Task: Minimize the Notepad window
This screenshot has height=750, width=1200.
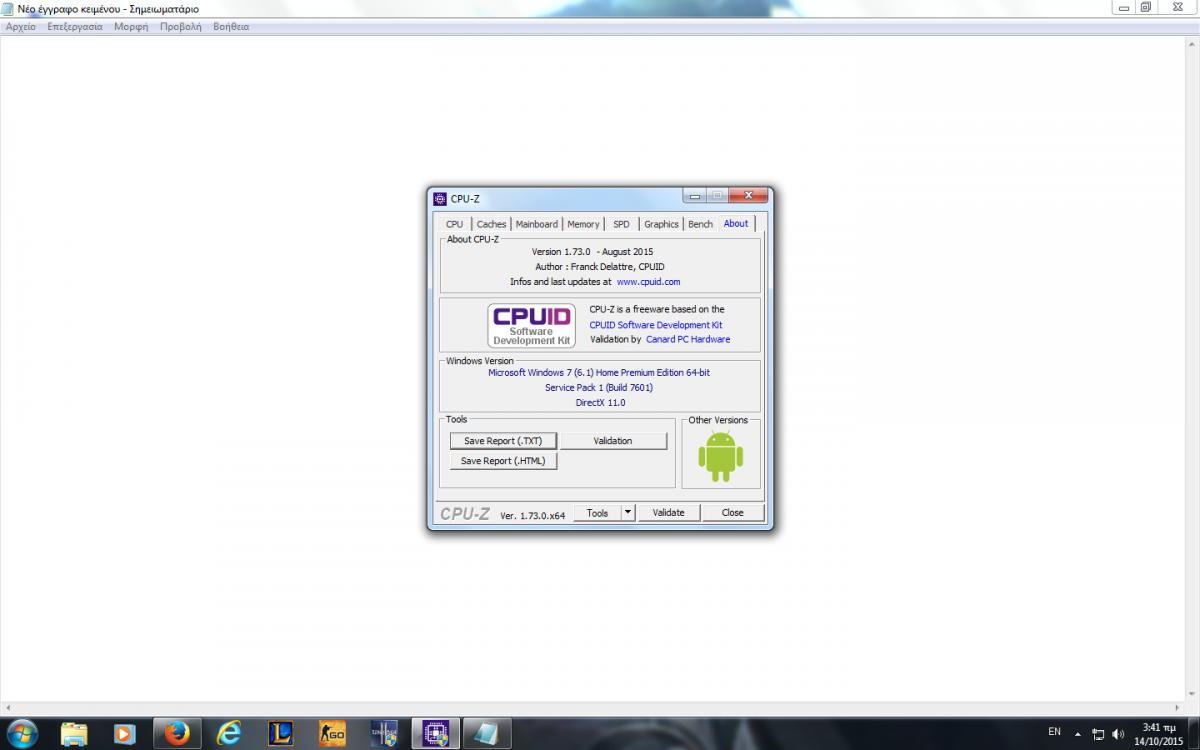Action: coord(1123,7)
